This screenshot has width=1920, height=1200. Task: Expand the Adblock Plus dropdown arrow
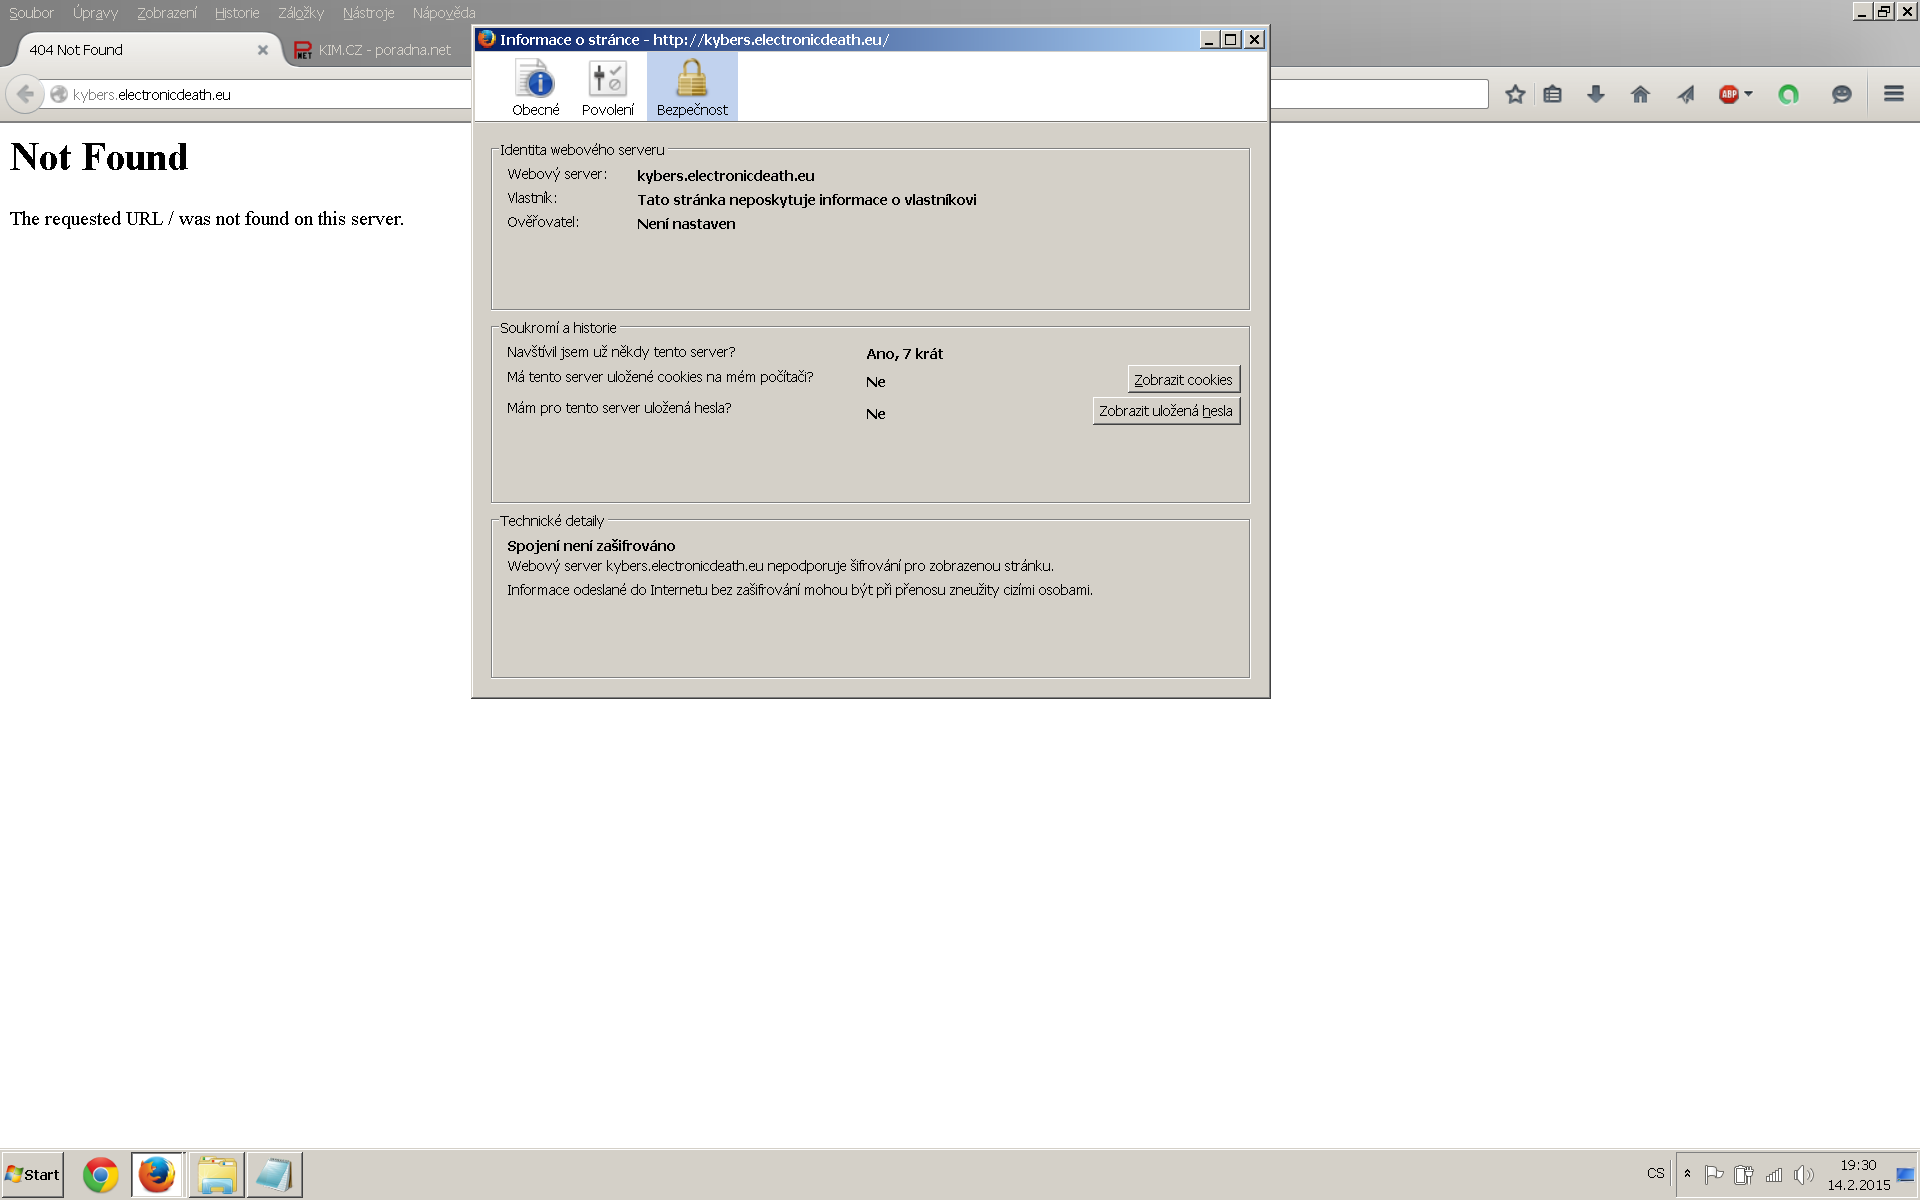[x=1748, y=94]
